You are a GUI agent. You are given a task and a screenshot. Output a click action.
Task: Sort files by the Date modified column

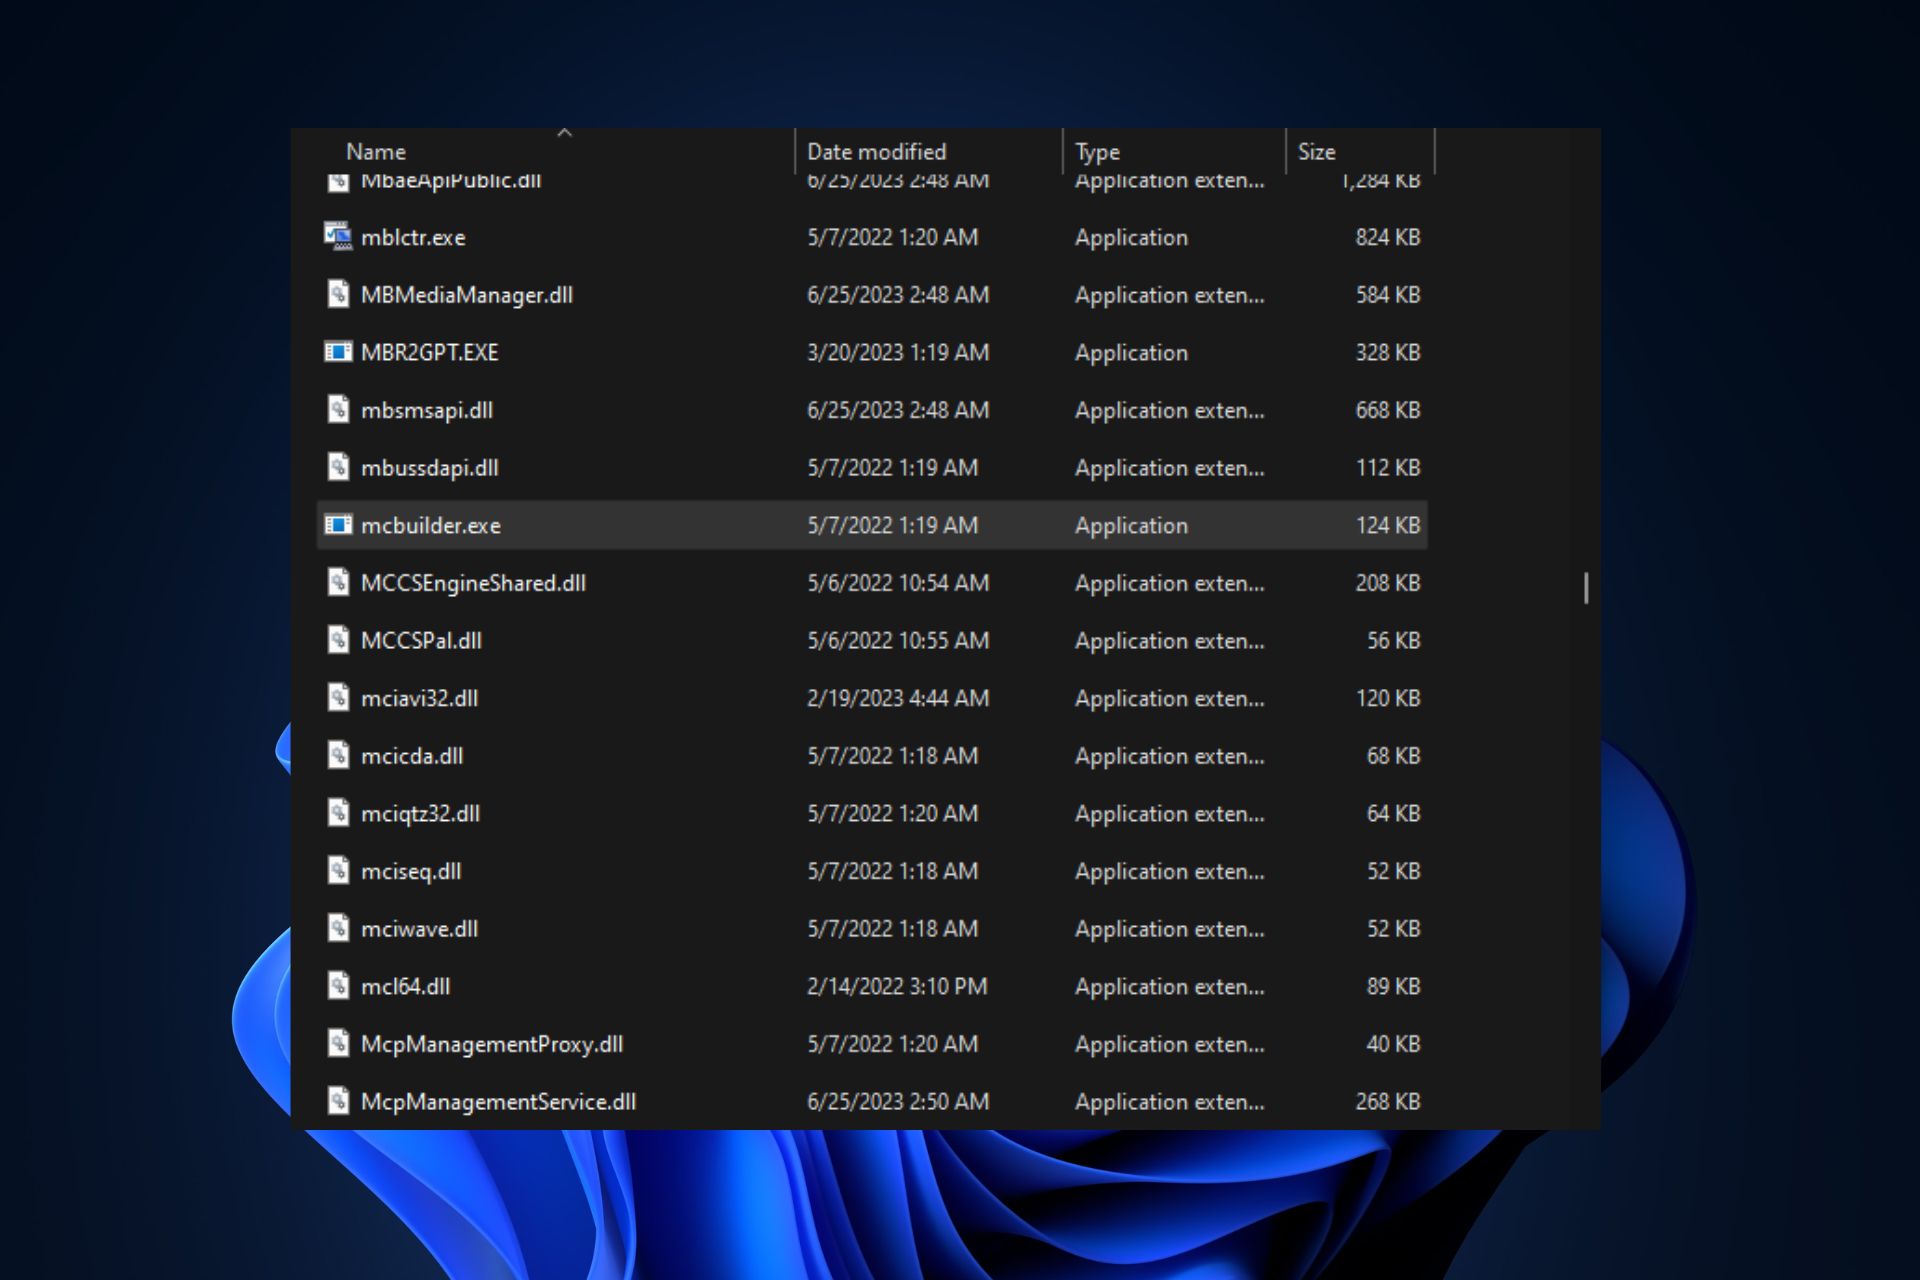coord(876,152)
